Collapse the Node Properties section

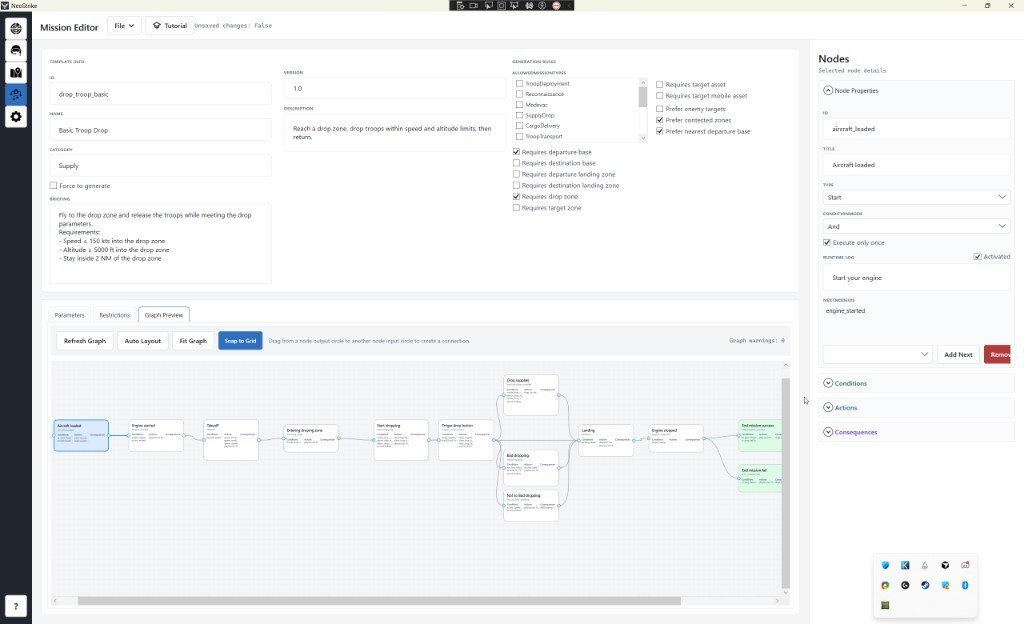point(828,91)
